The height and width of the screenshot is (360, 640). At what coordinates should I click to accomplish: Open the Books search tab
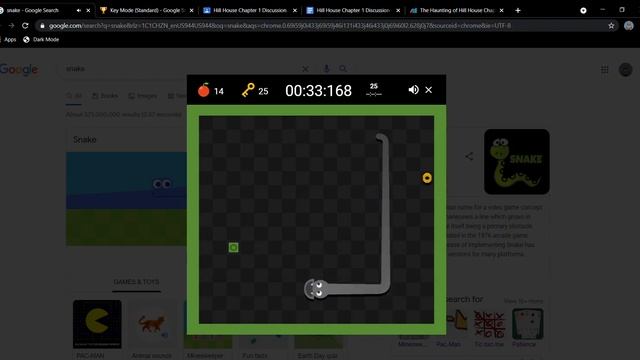(105, 96)
